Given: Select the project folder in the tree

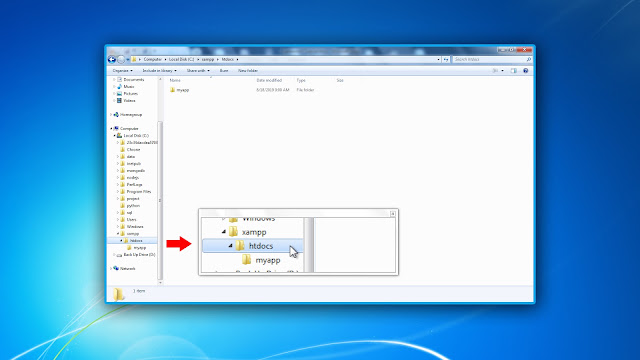Looking at the screenshot, I should pyautogui.click(x=130, y=198).
